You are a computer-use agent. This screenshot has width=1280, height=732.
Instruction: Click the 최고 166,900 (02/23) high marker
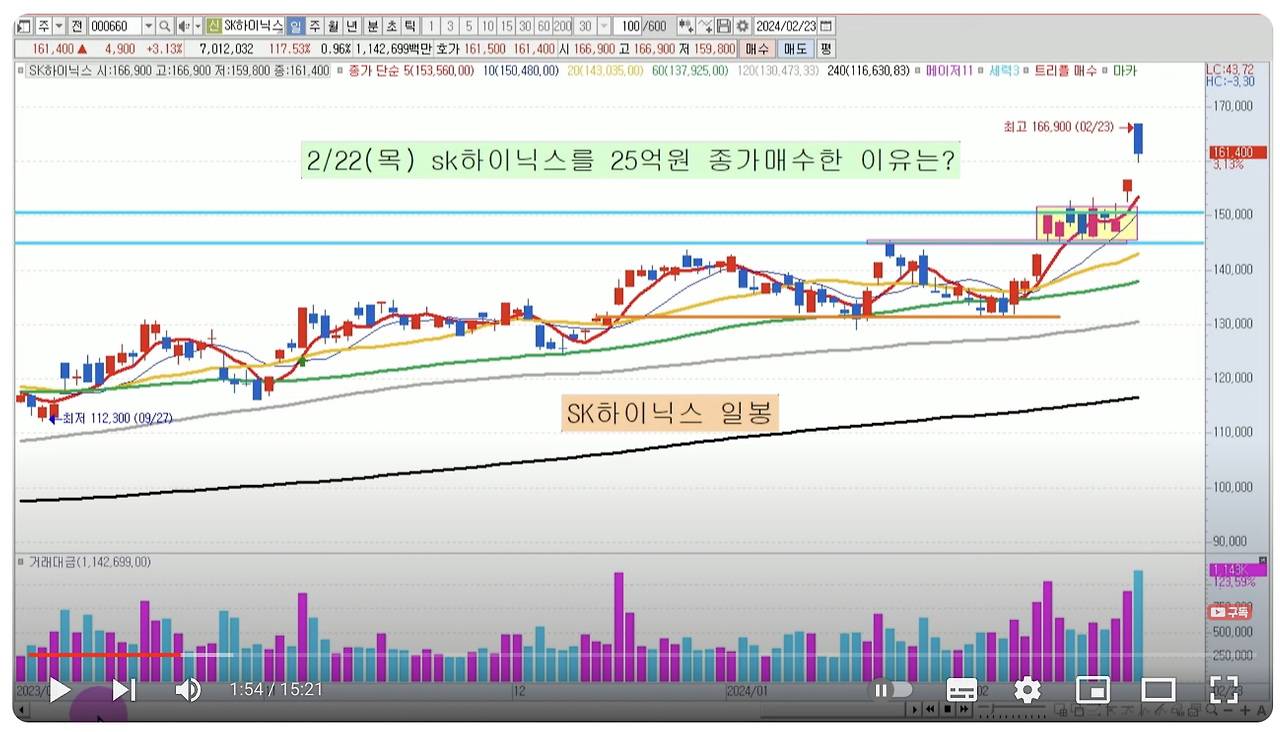coord(1067,127)
